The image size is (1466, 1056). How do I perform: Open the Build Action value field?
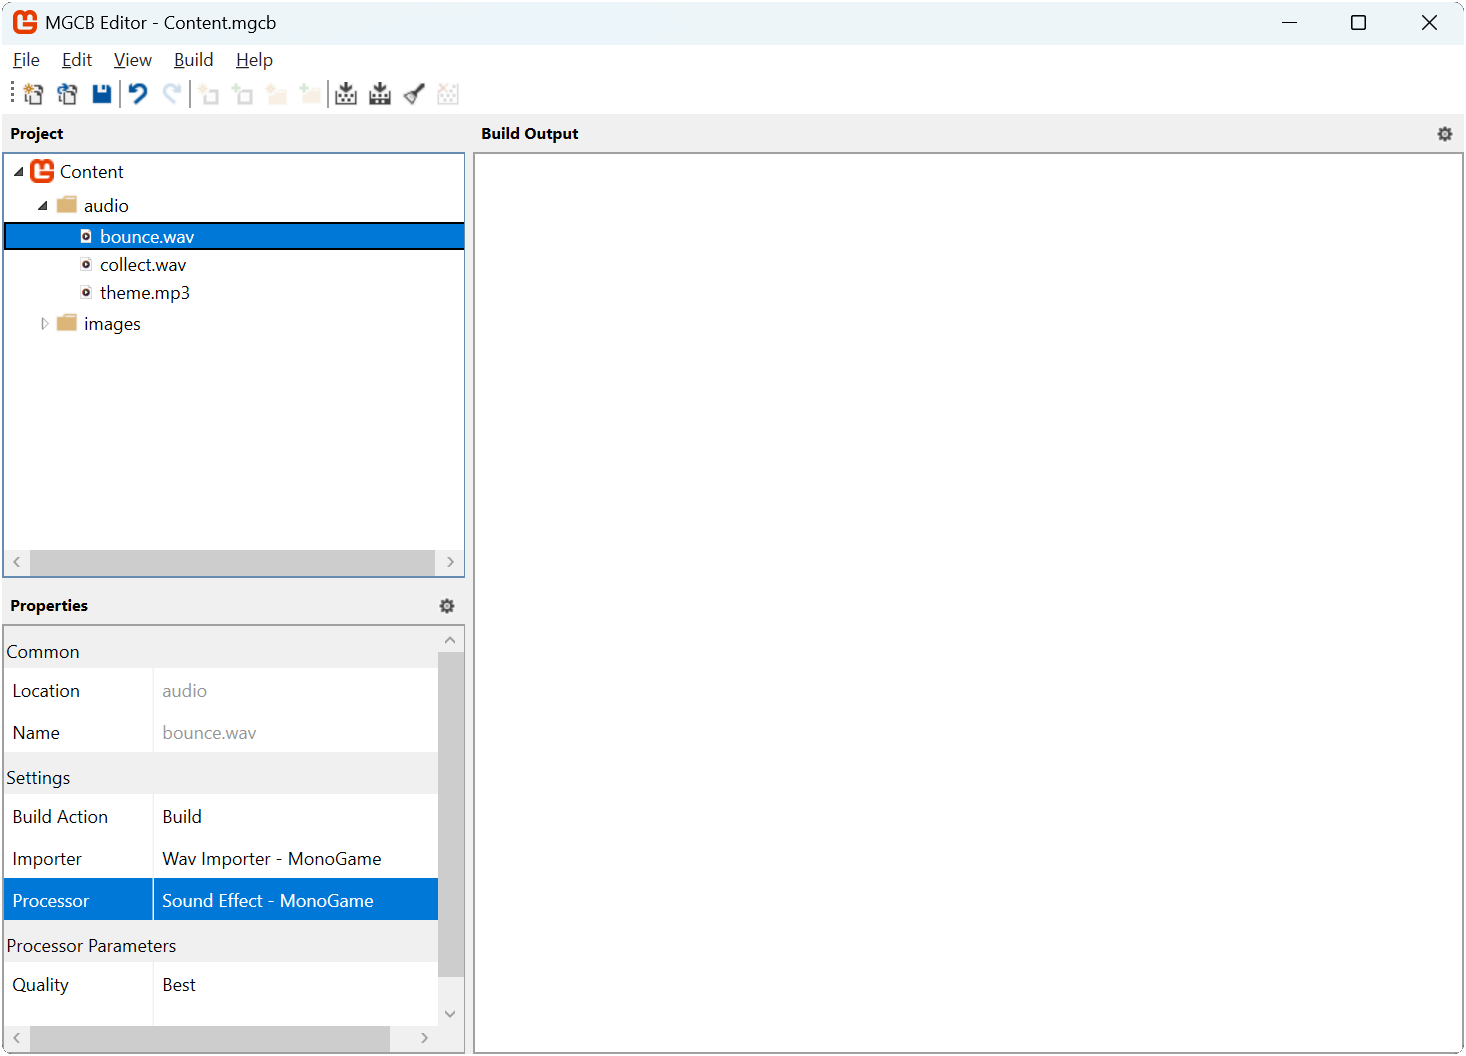click(294, 817)
